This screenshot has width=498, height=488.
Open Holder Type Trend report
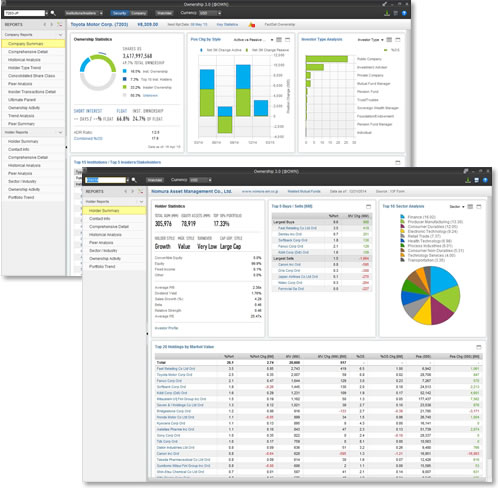pyautogui.click(x=25, y=68)
